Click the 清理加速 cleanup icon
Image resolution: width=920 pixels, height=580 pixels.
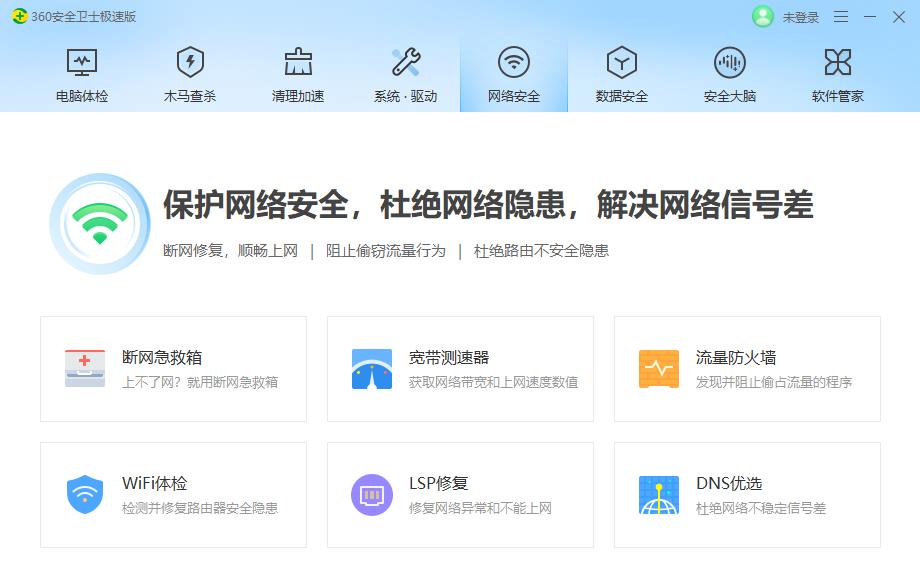click(x=300, y=60)
